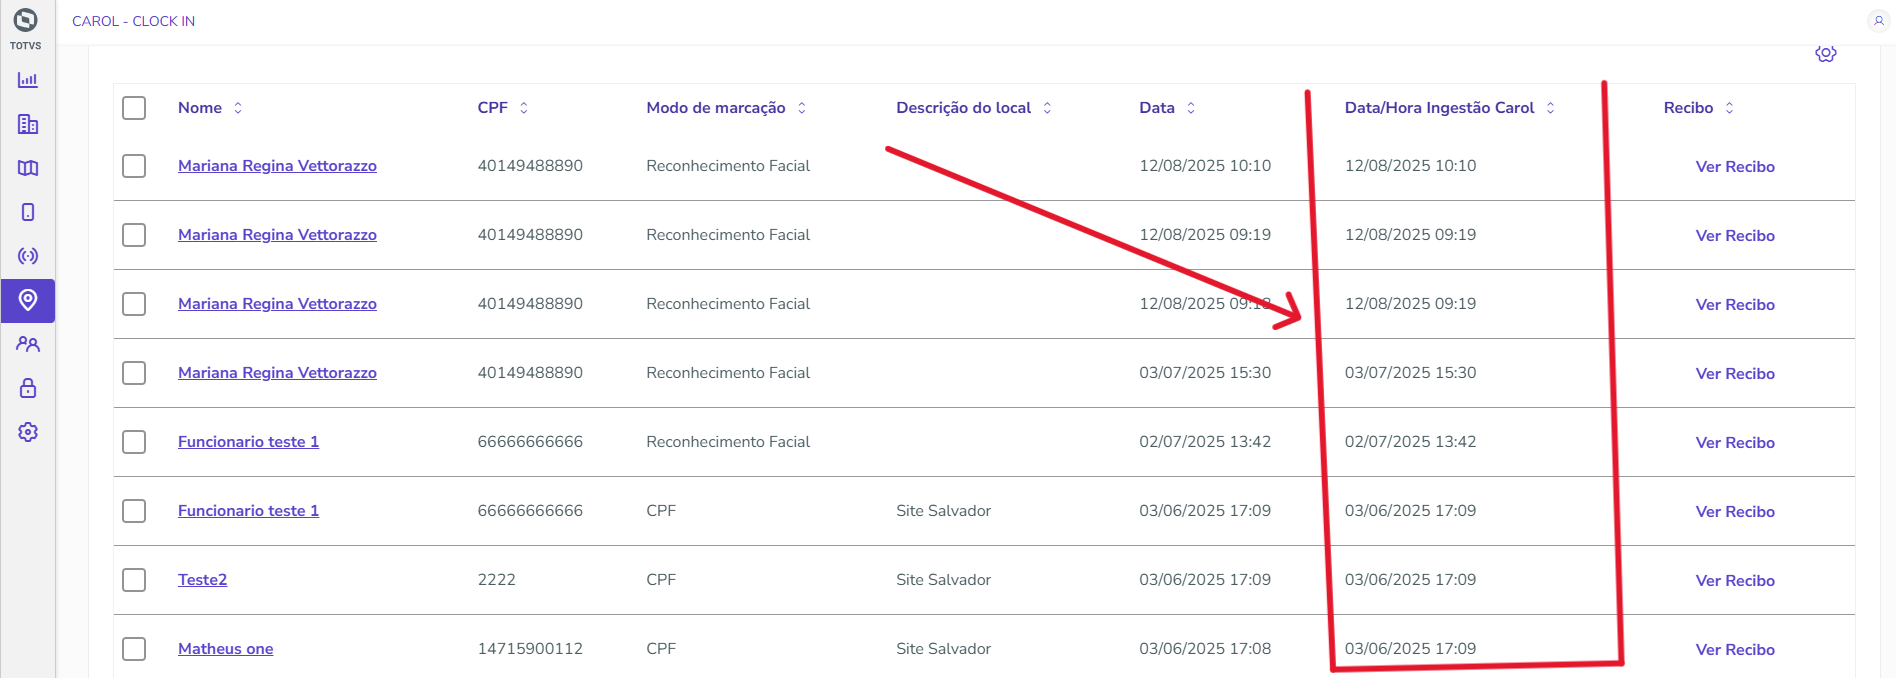The width and height of the screenshot is (1896, 678).
Task: Click the broadcast signal sidebar icon
Action: (28, 256)
